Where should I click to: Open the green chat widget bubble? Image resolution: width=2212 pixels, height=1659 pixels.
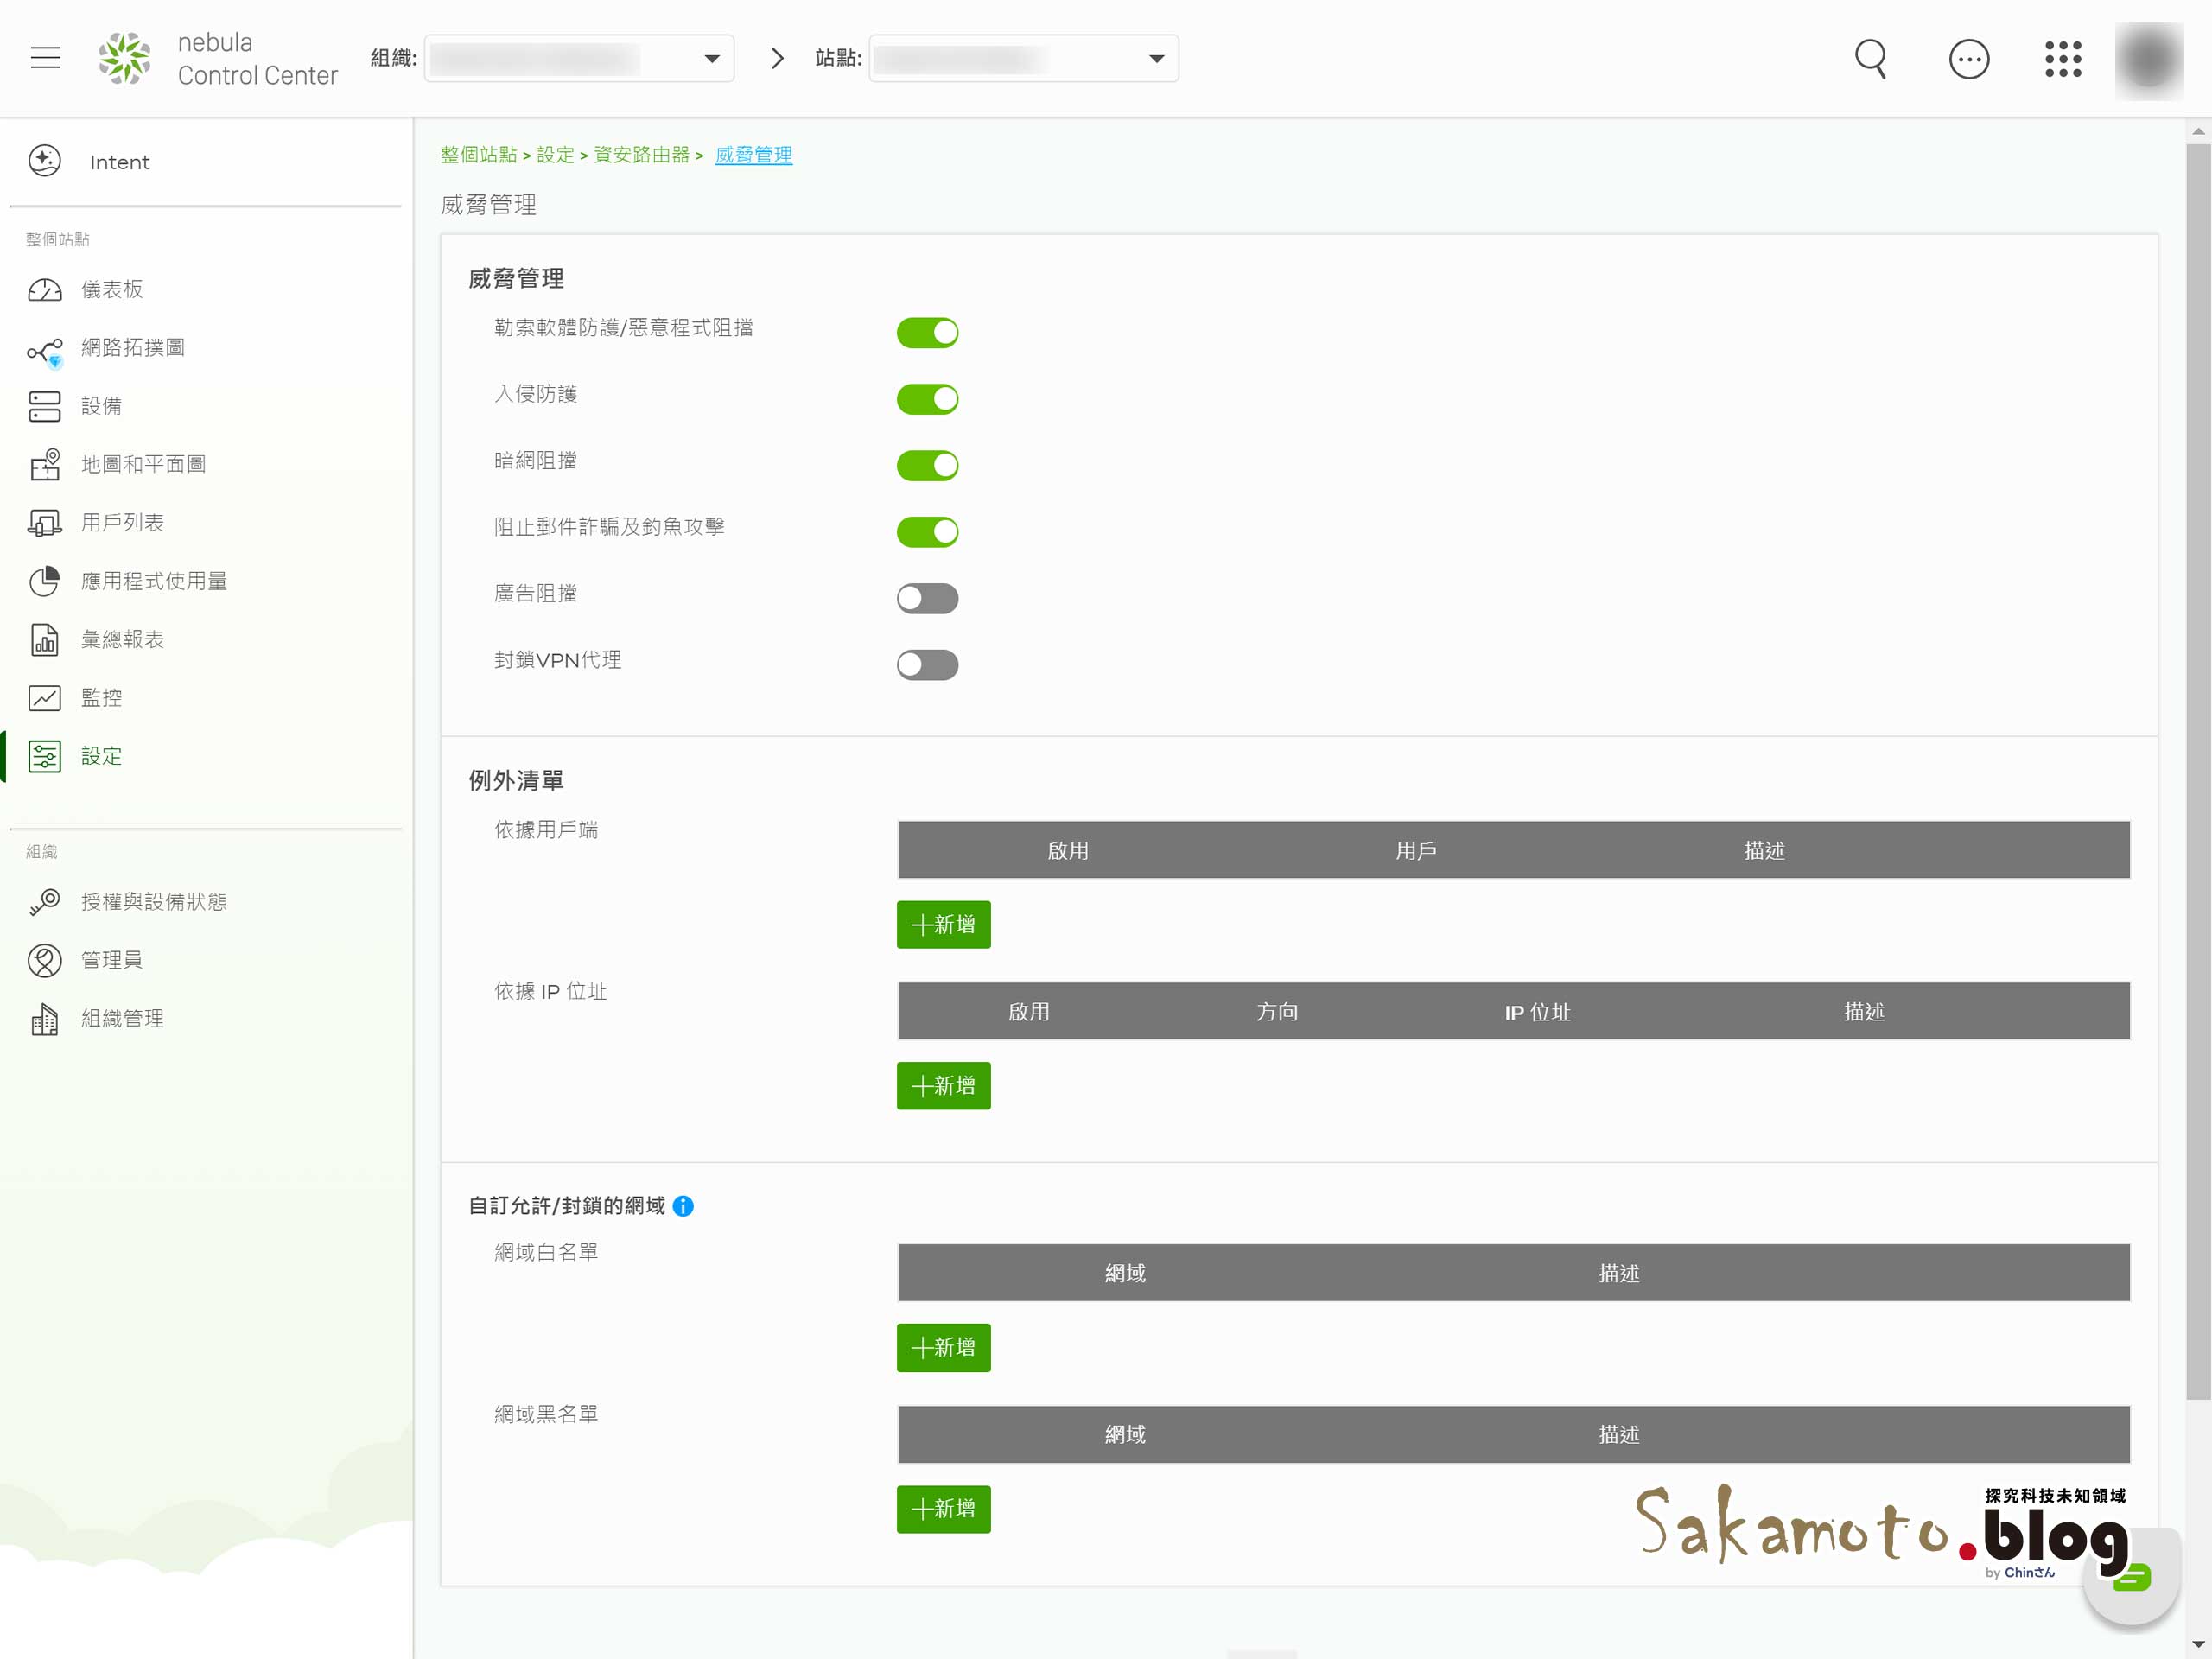pos(2131,1577)
